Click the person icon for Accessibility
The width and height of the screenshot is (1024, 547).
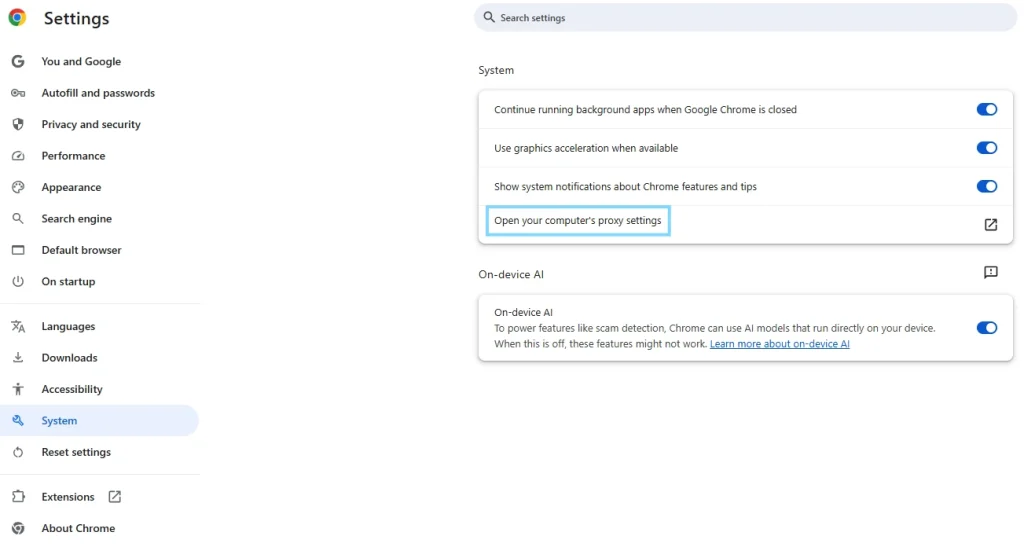pos(18,389)
